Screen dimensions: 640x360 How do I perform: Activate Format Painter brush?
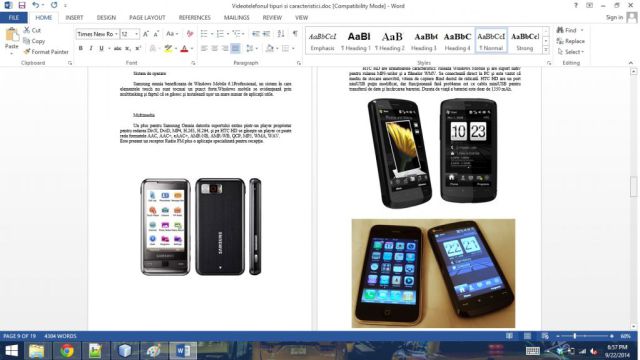click(x=27, y=52)
